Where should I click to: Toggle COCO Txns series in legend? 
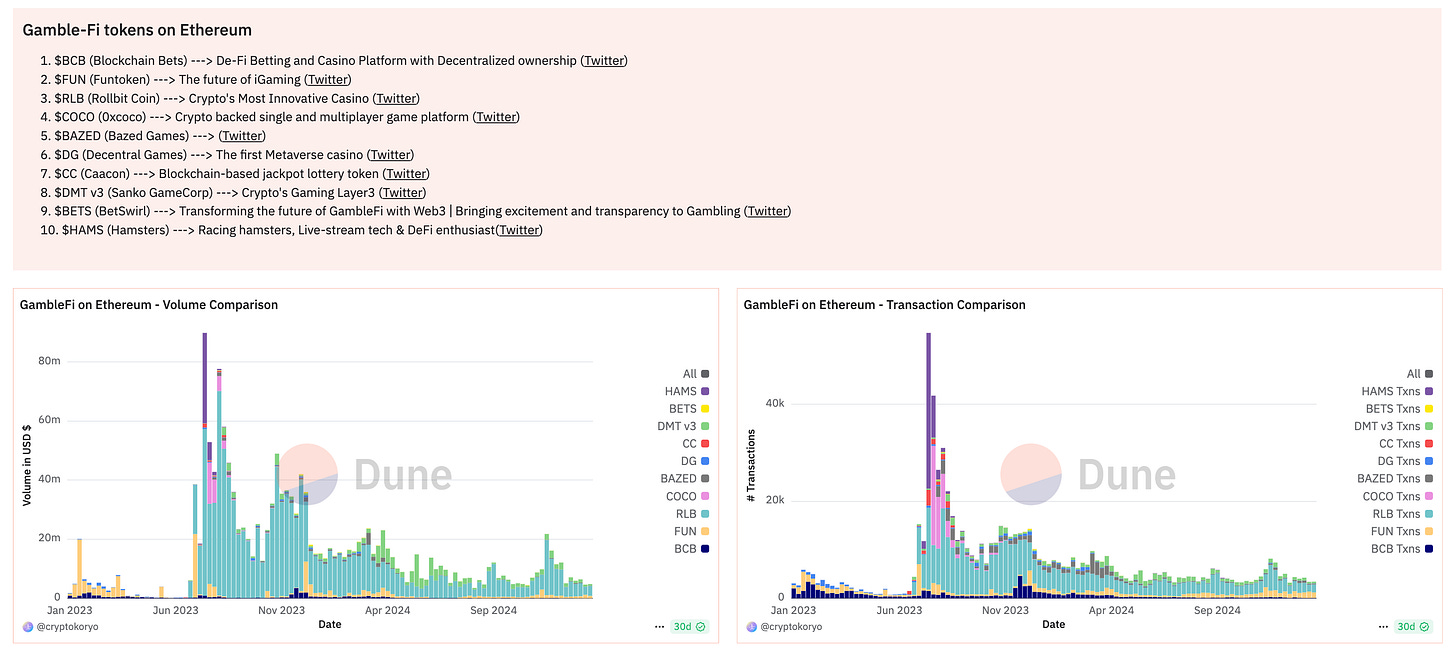[x=1399, y=496]
